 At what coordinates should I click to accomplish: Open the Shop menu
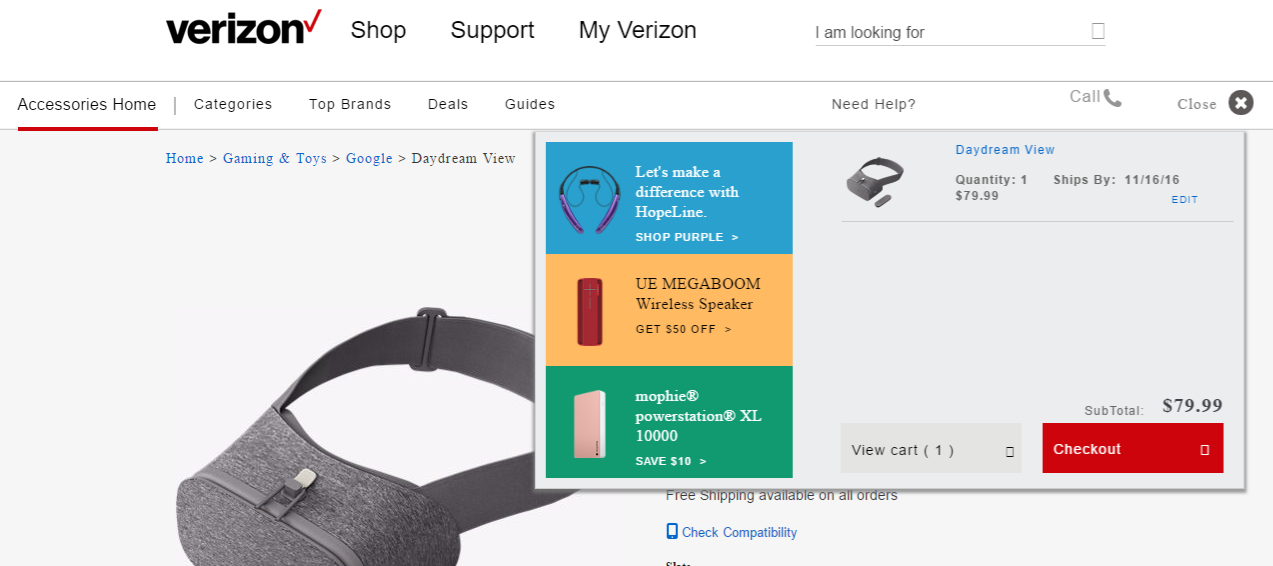pos(378,31)
